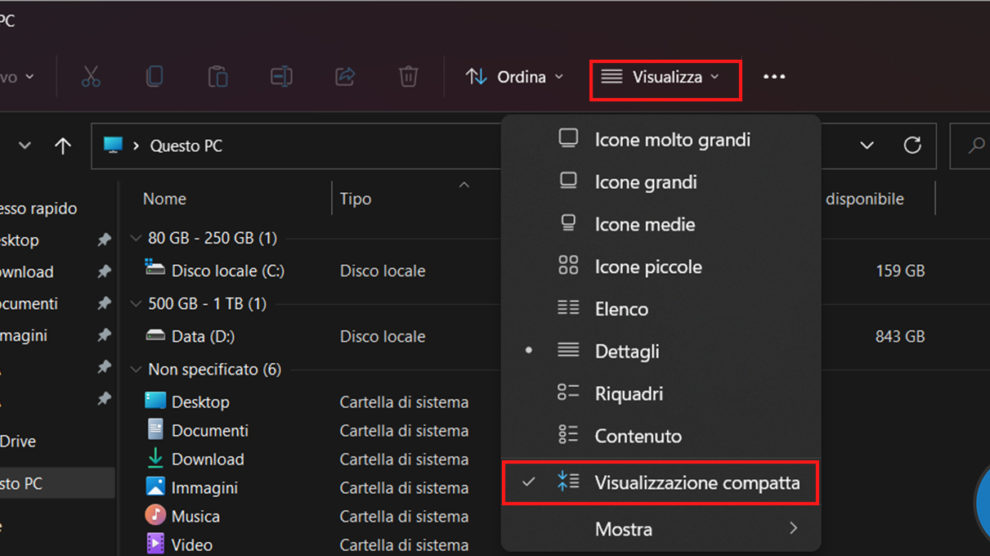Click the Nome column header

[x=165, y=199]
